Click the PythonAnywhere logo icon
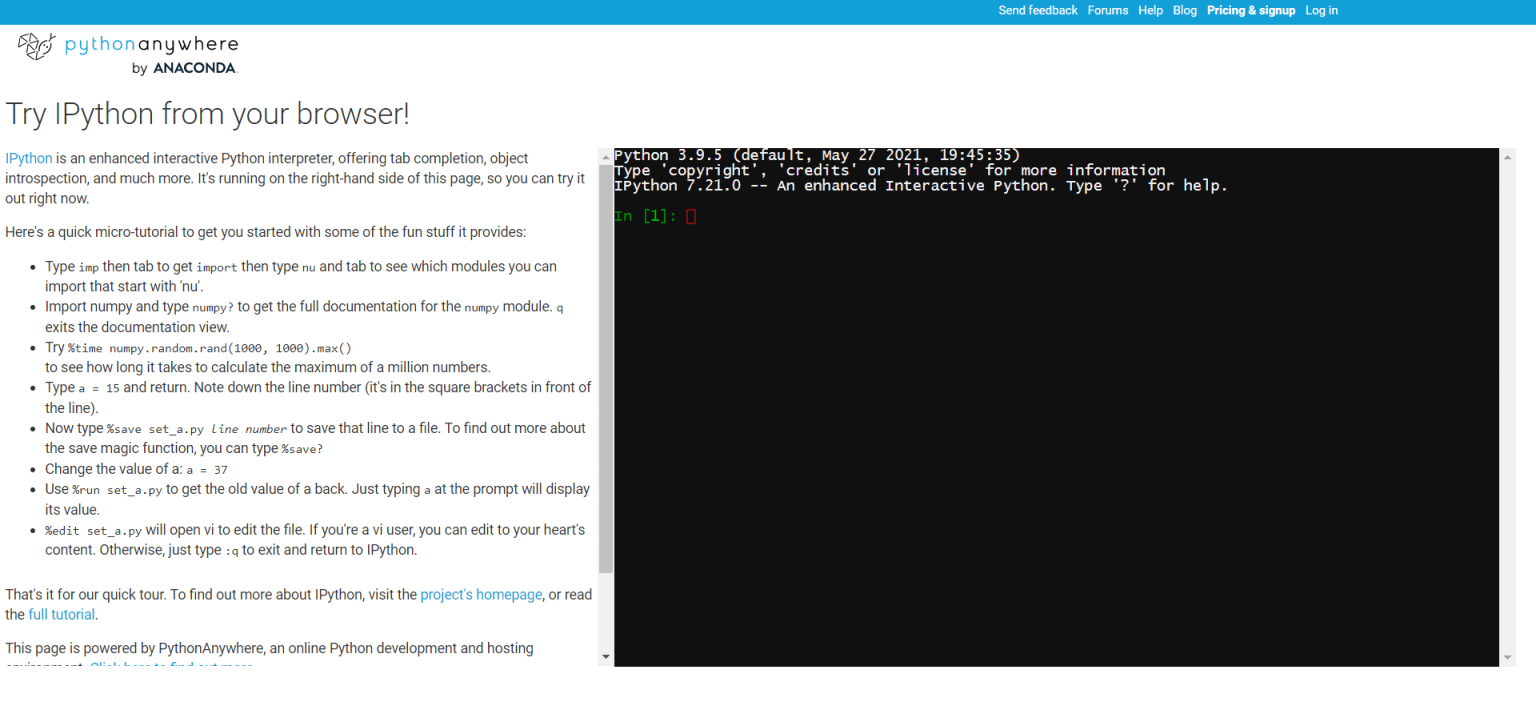This screenshot has width=1536, height=726. 36,46
